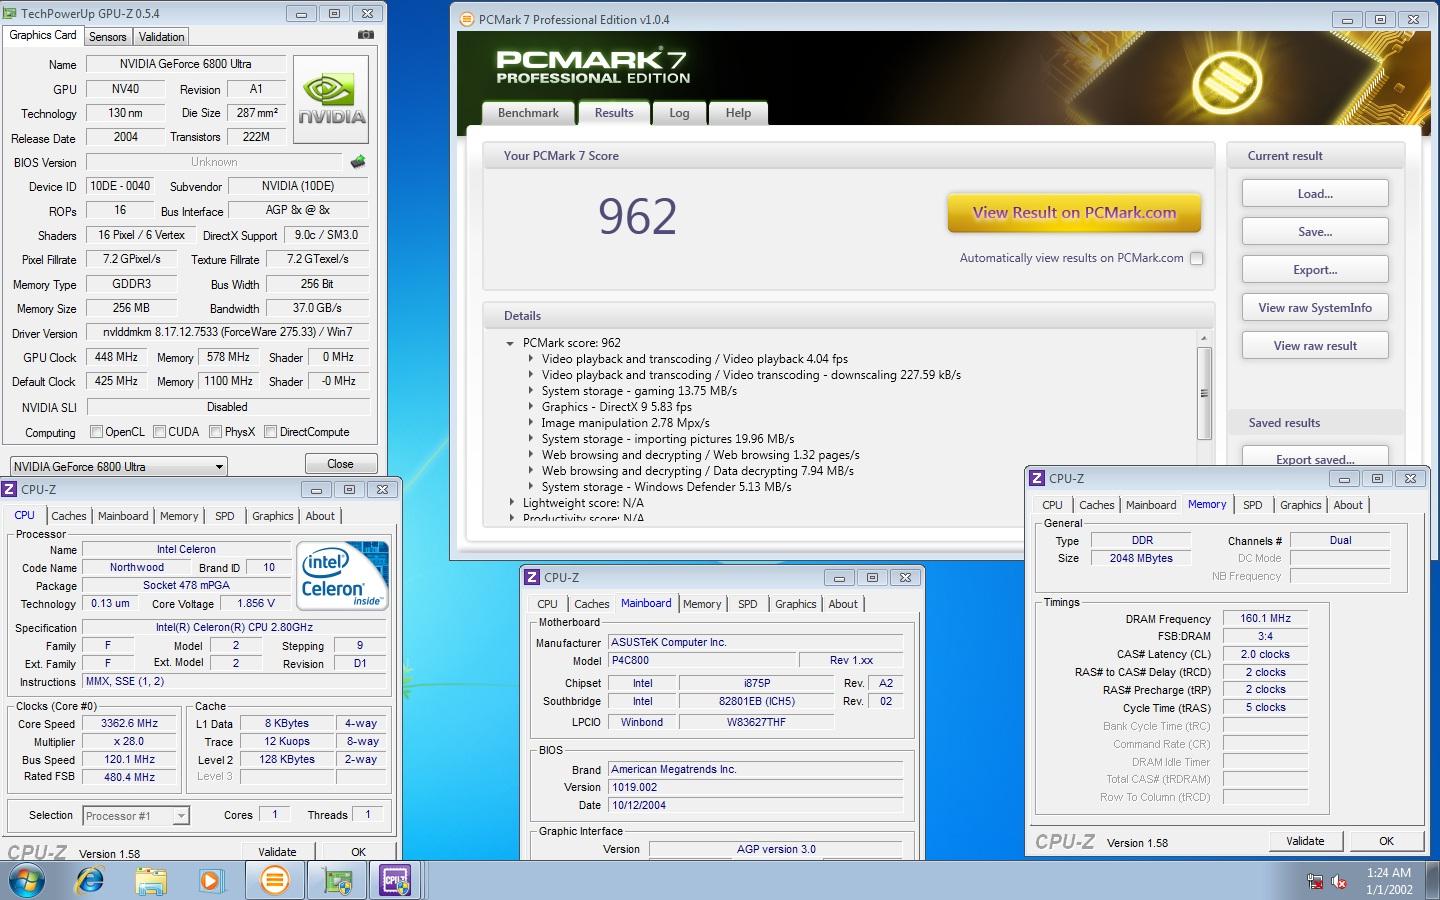Switch to GPU-Z Sensors tab
The width and height of the screenshot is (1440, 900).
click(107, 37)
